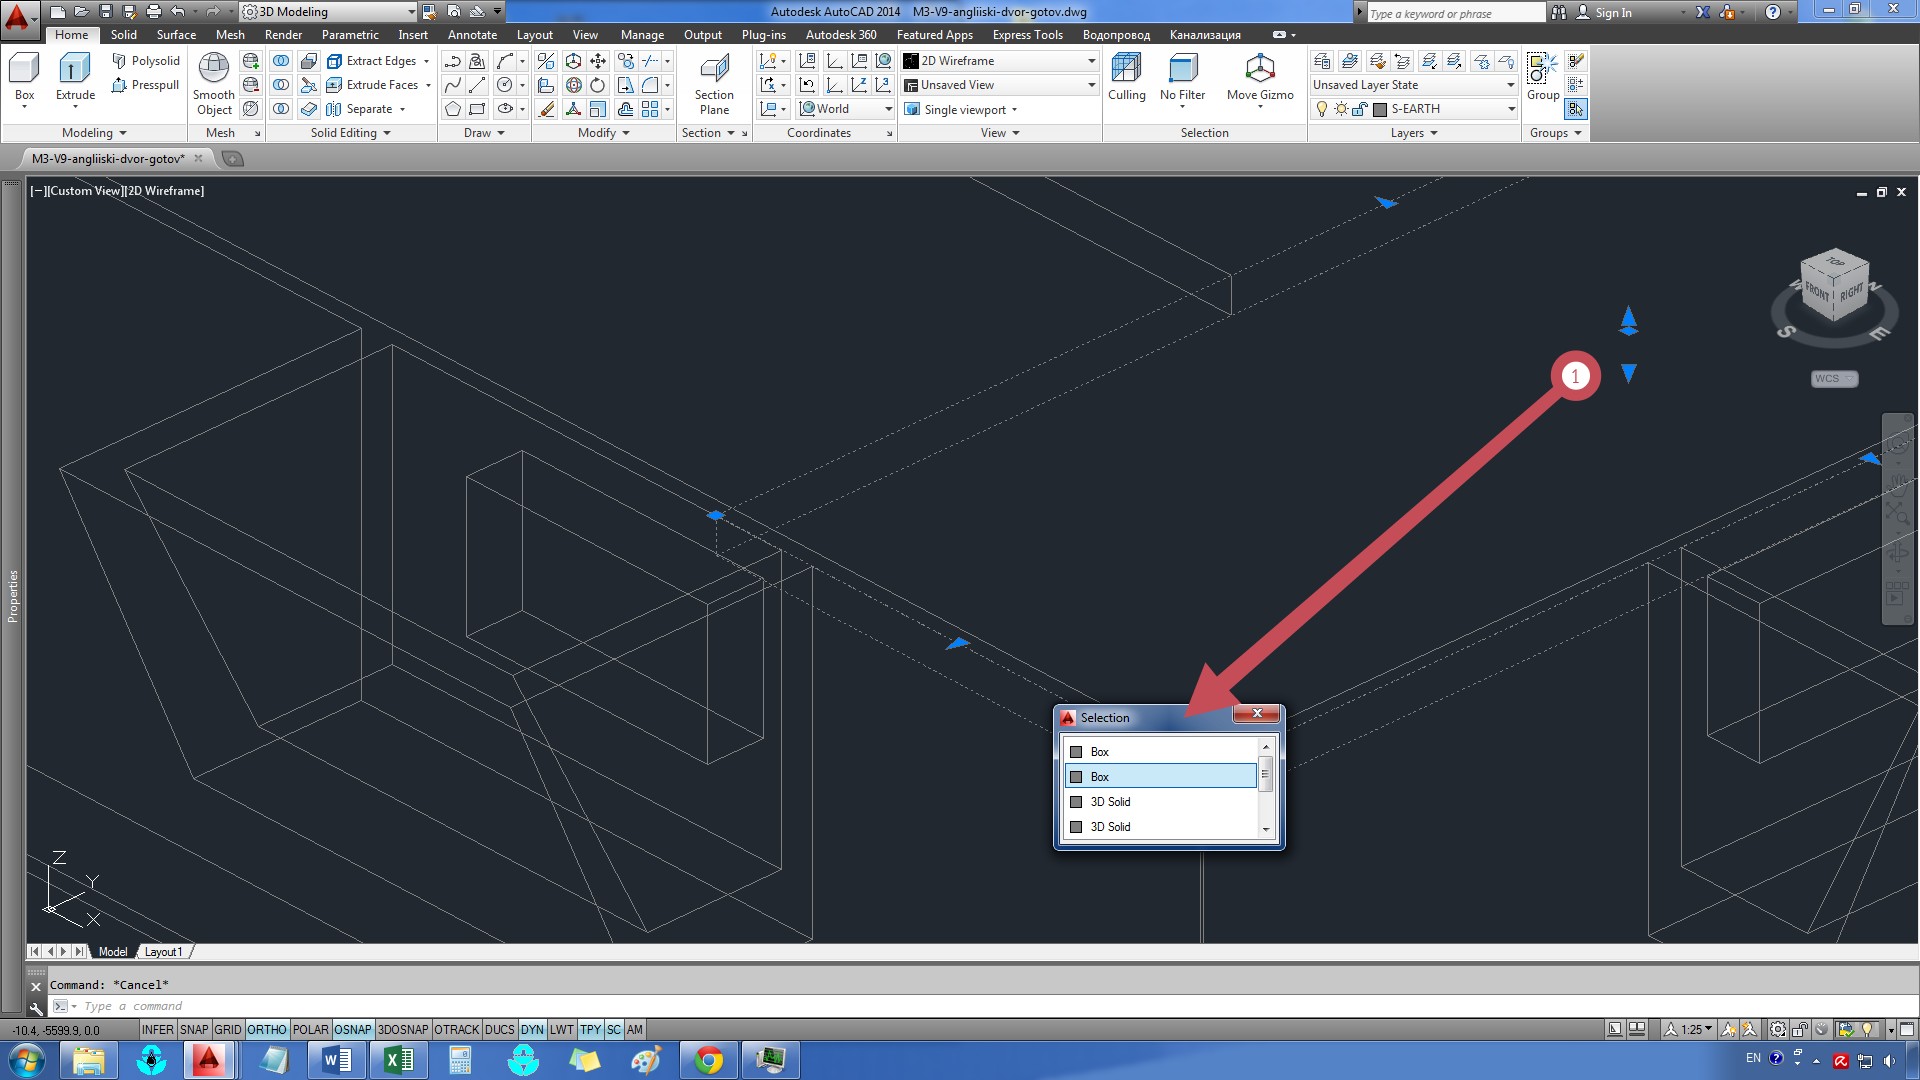The width and height of the screenshot is (1920, 1080).
Task: Select the Box solid tool
Action: (24, 78)
